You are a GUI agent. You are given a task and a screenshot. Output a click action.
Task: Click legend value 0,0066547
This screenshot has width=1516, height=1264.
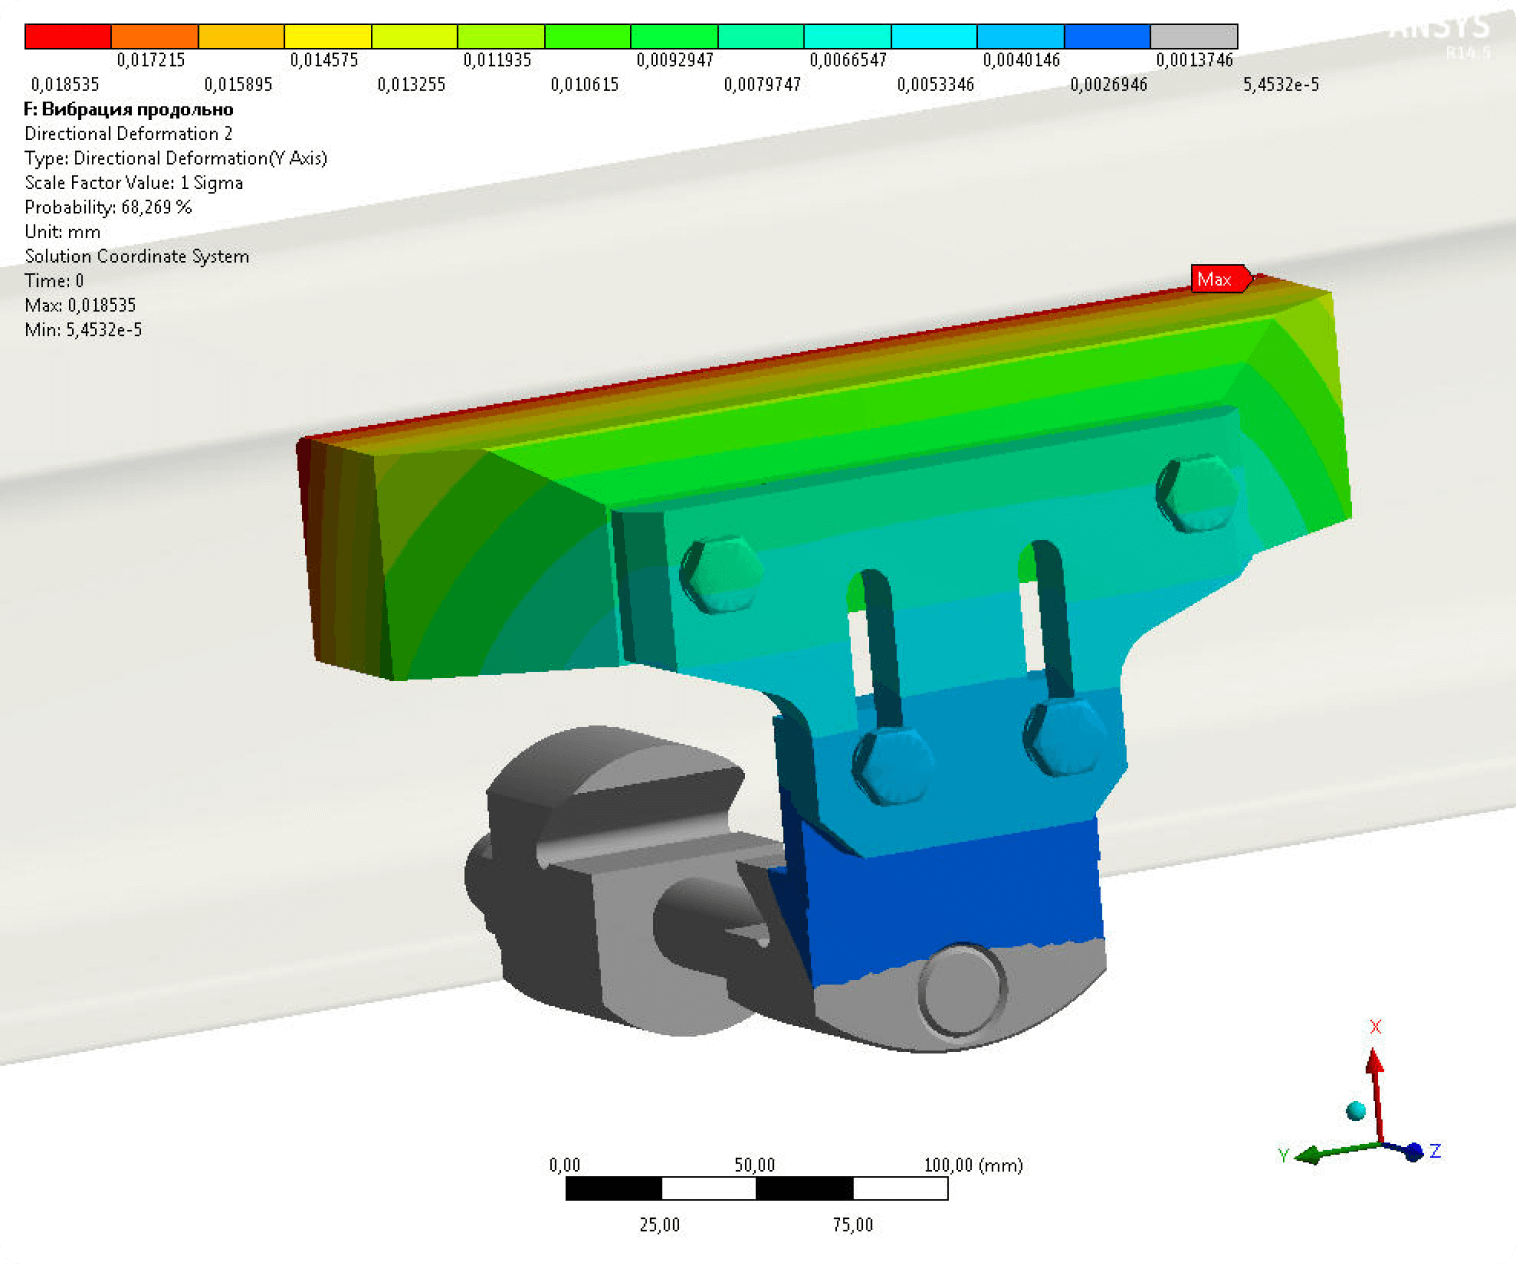(x=848, y=60)
